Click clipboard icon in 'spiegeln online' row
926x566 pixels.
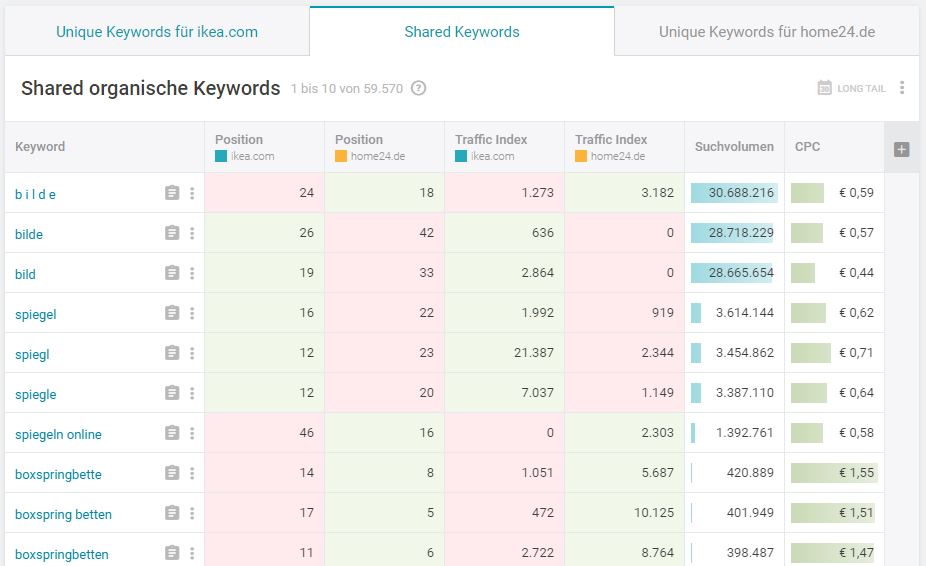[x=172, y=433]
